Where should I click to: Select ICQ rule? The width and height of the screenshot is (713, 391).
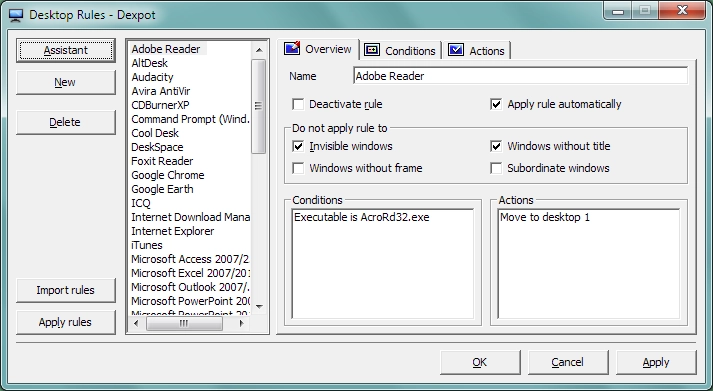[141, 204]
